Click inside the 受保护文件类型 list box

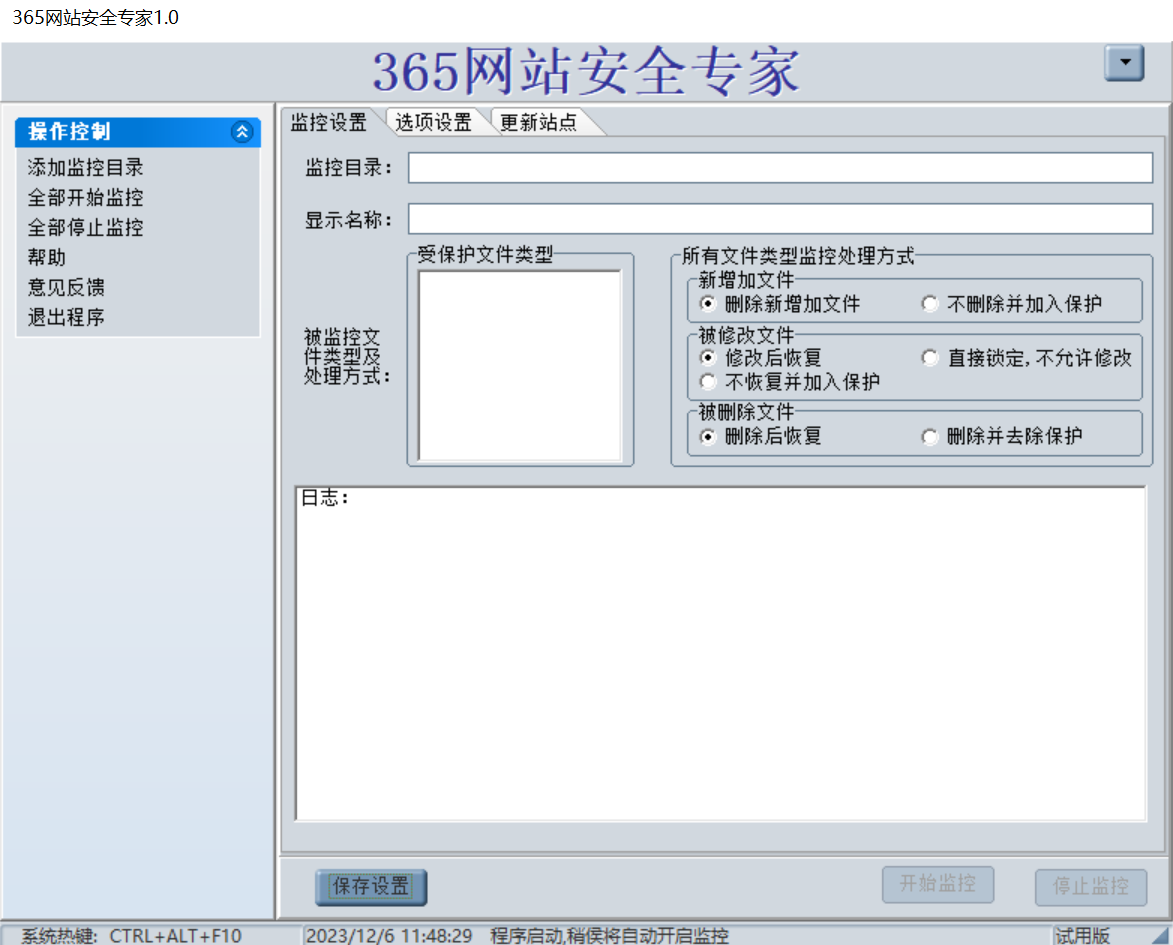point(519,365)
